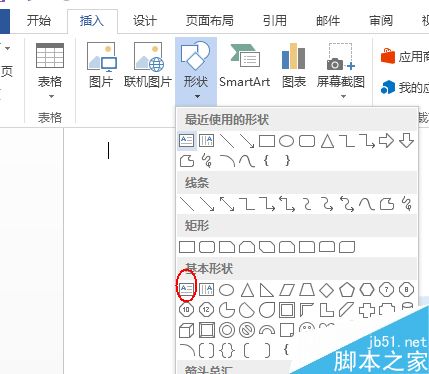Viewport: 429px width, 374px height.
Task: Choose rectangle in recently used shapes
Action: [267, 141]
